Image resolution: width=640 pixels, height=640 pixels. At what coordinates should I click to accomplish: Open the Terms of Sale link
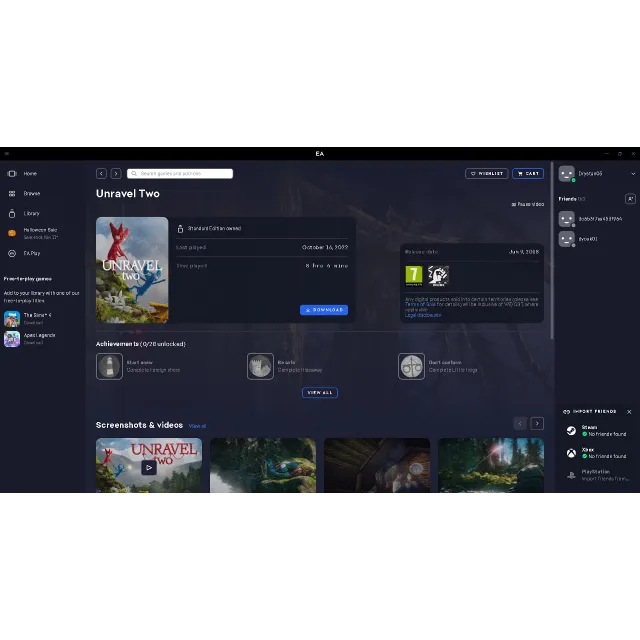[x=420, y=304]
